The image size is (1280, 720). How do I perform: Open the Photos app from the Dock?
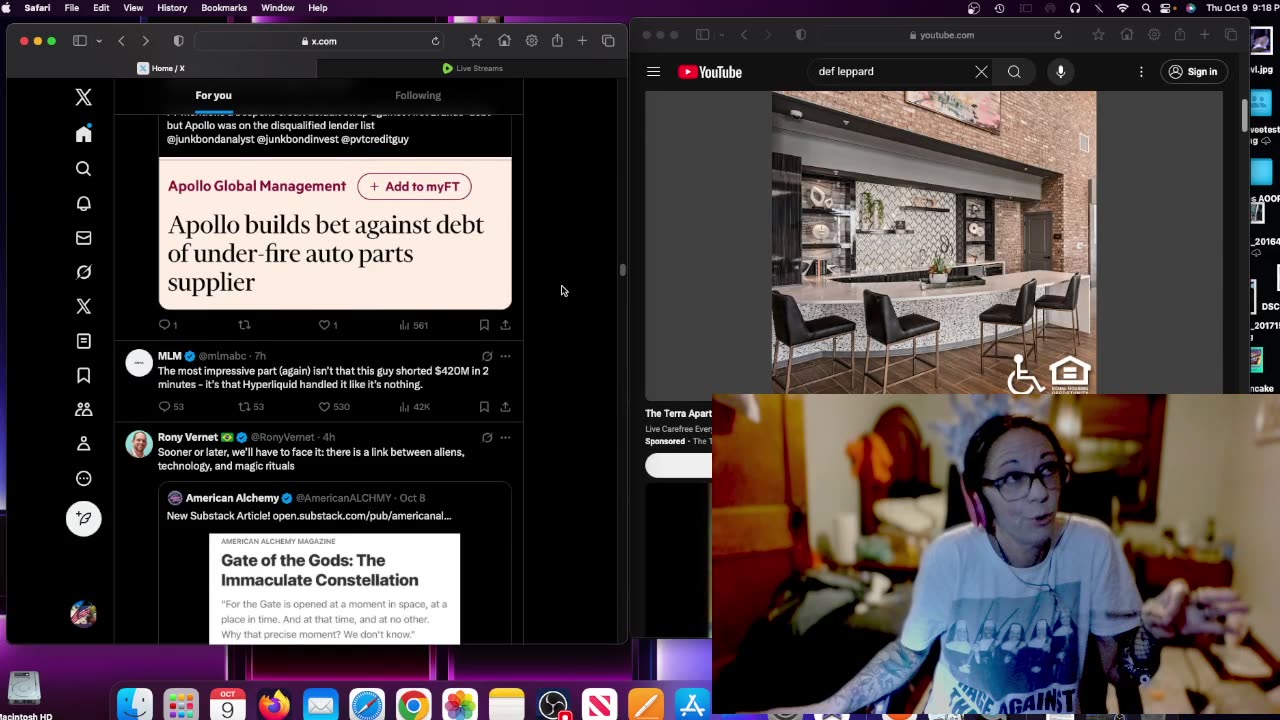460,705
